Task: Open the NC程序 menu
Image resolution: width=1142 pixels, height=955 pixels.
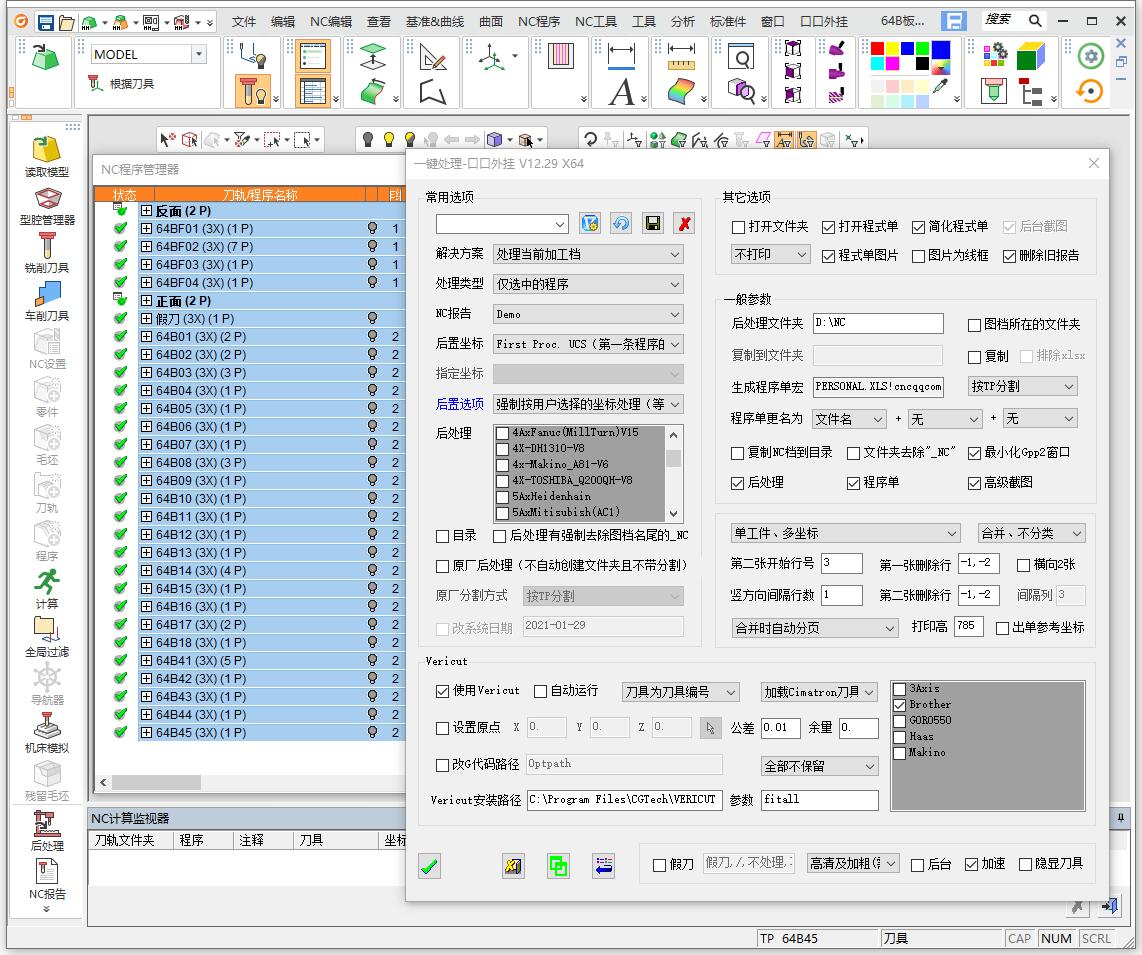Action: point(538,21)
